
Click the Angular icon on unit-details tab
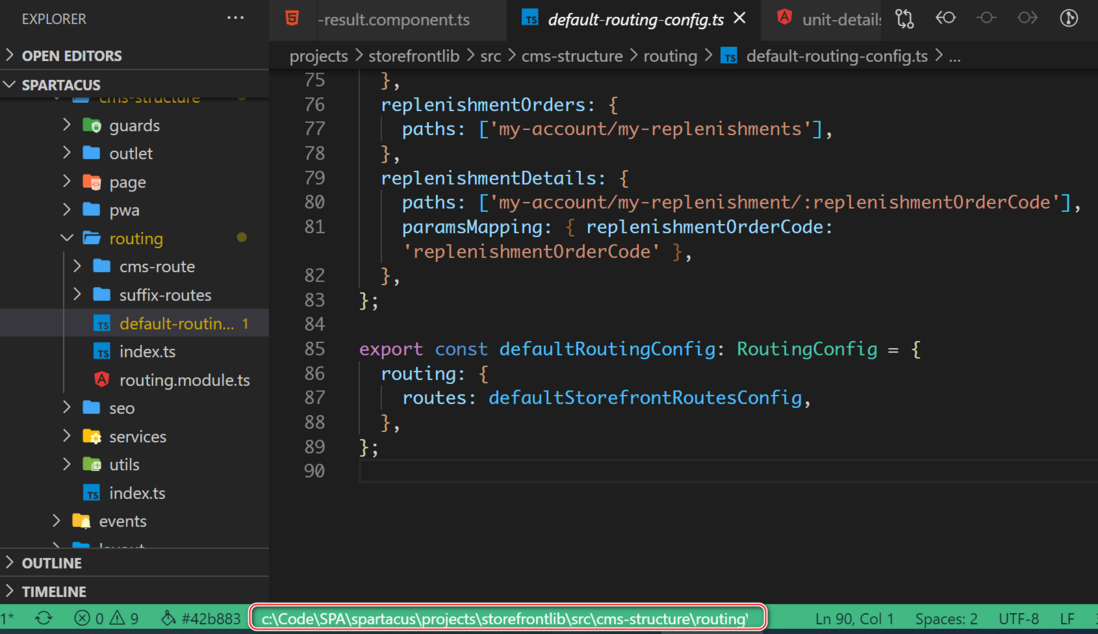pos(784,18)
